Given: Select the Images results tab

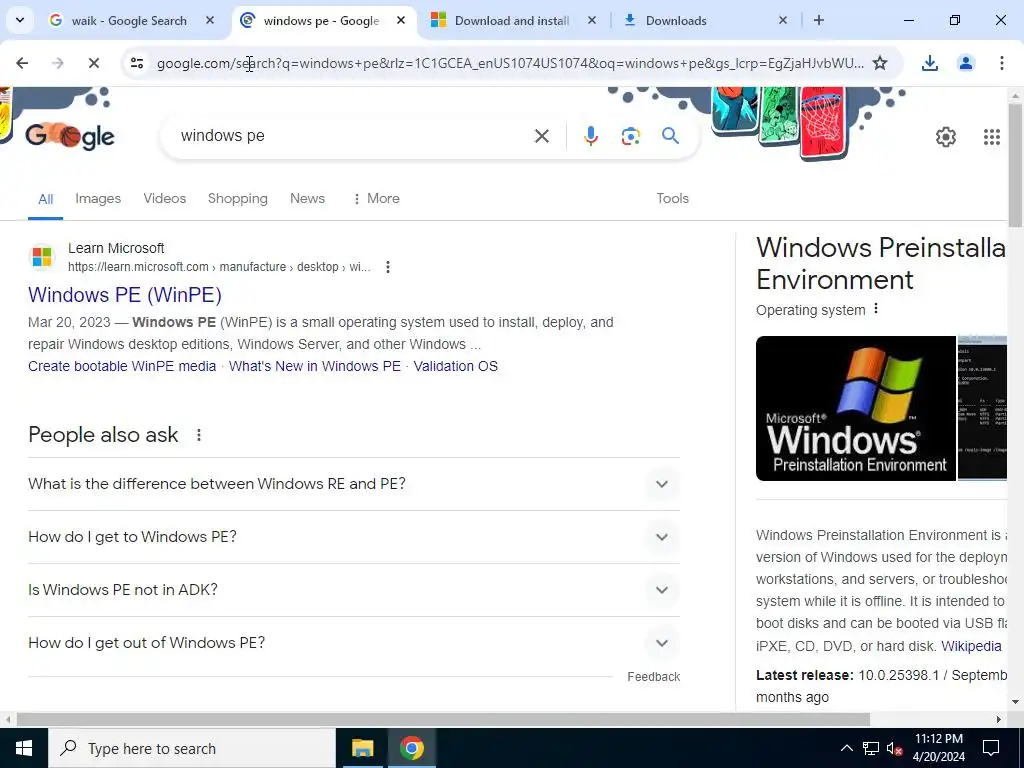Looking at the screenshot, I should click(98, 199).
